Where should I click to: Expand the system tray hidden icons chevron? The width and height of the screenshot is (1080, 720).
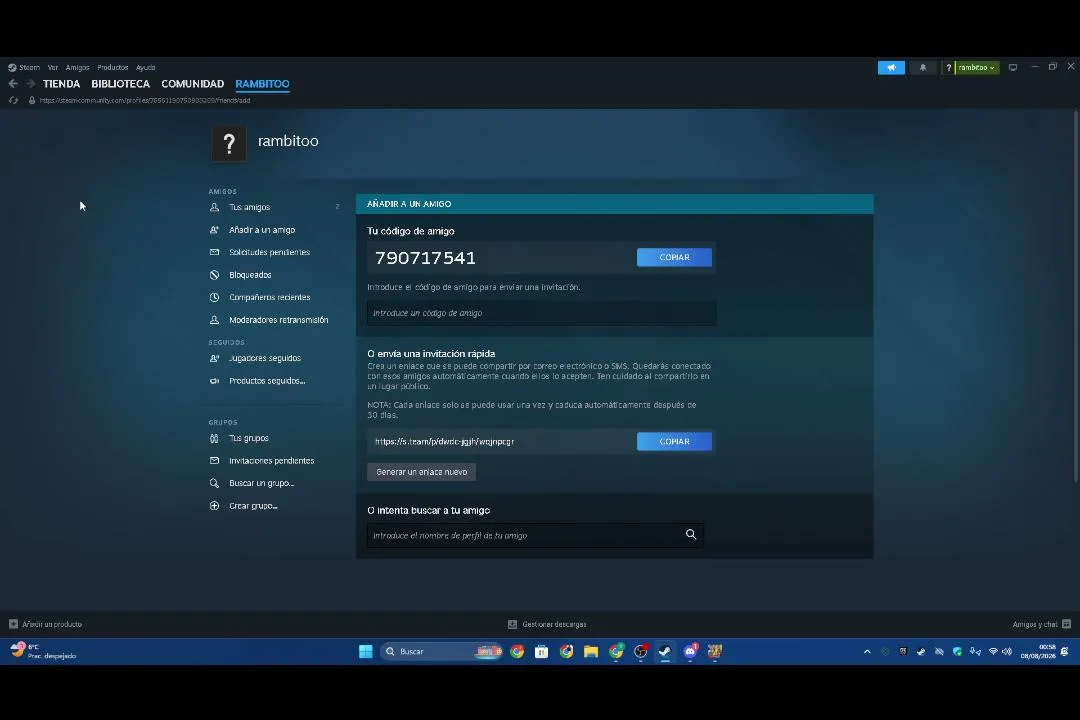[x=867, y=651]
